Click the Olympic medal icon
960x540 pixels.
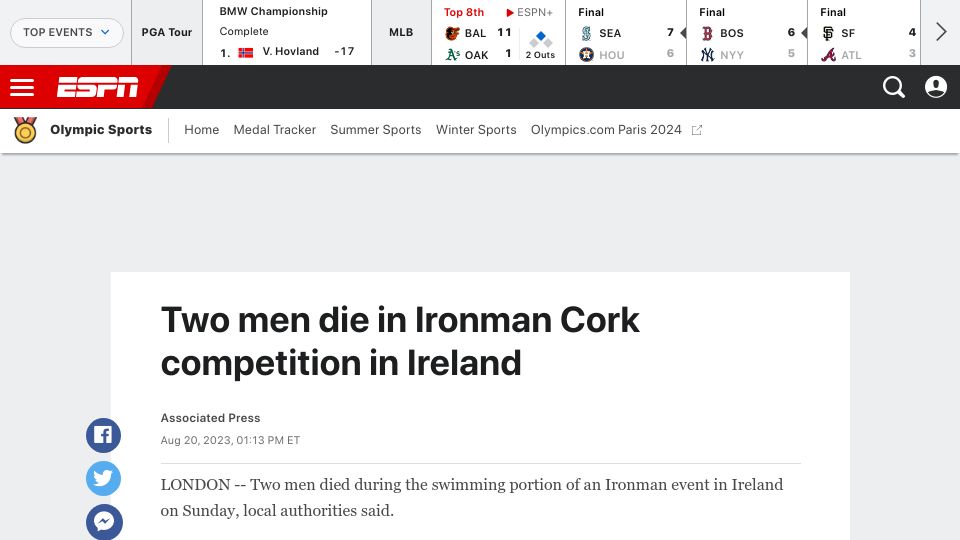pyautogui.click(x=25, y=130)
